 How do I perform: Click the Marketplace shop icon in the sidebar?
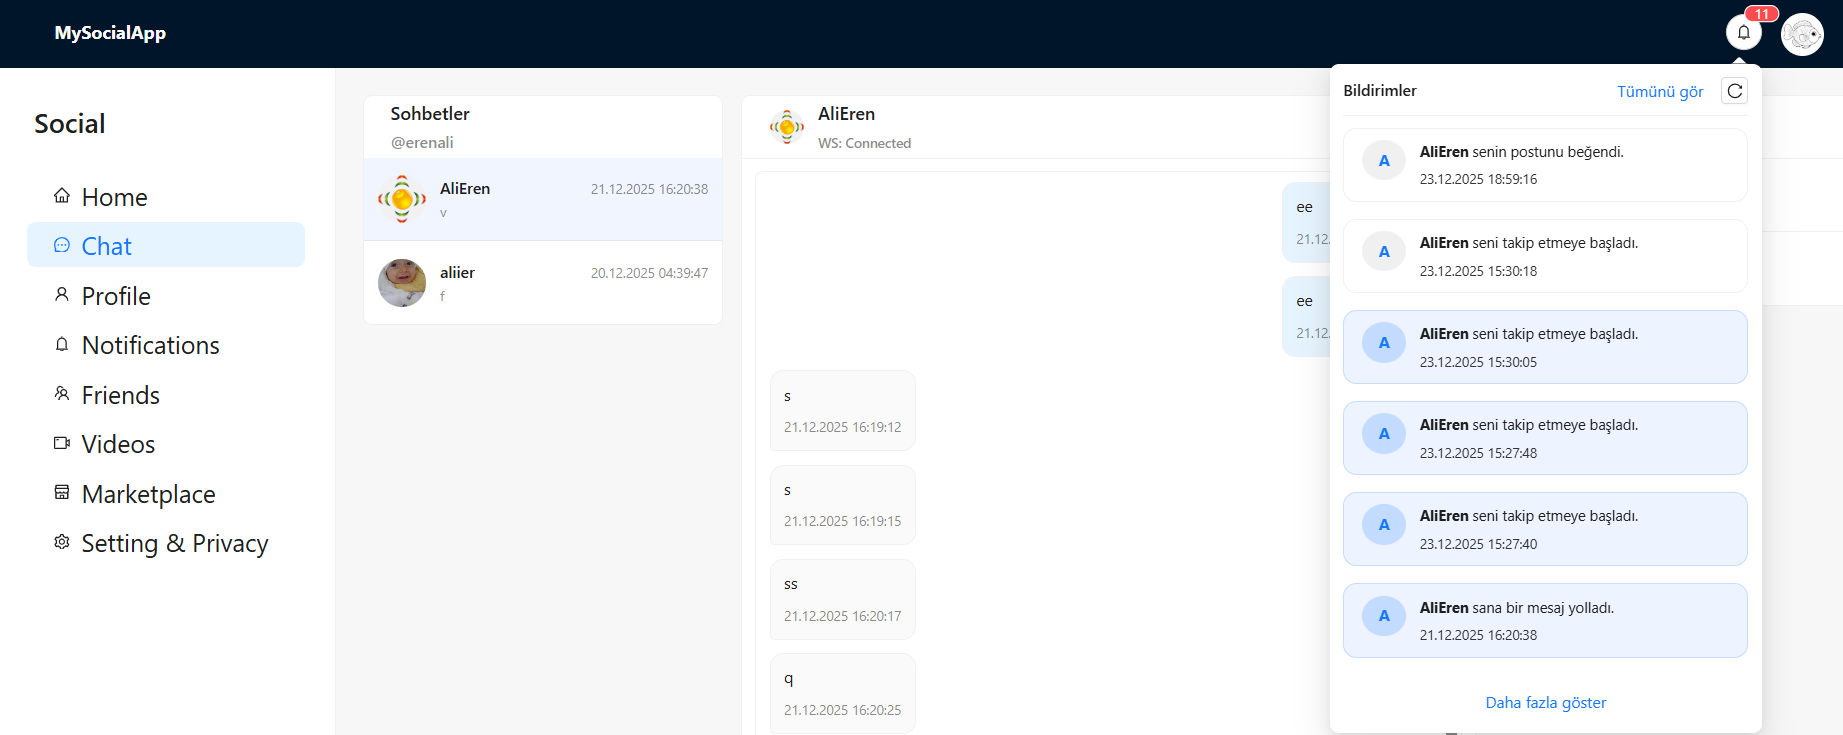point(62,492)
